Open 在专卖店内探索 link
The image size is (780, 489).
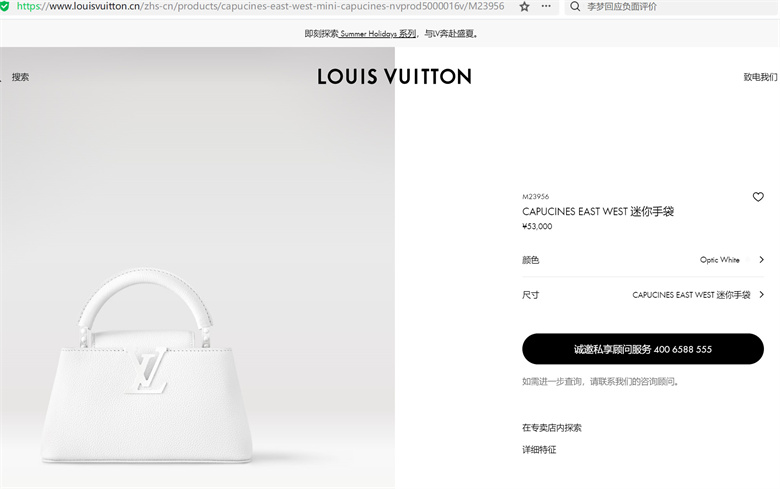(x=552, y=428)
